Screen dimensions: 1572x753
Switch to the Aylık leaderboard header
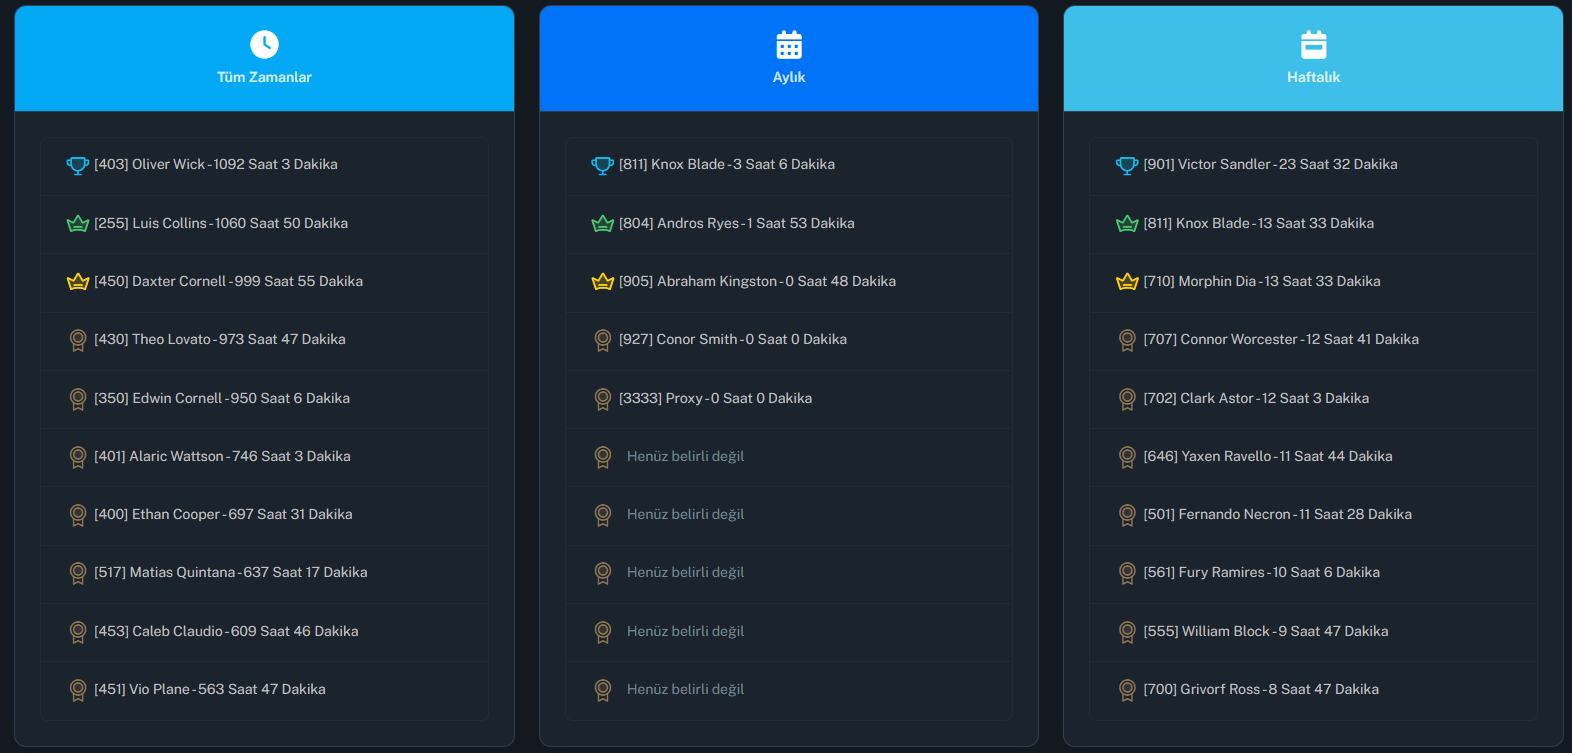pyautogui.click(x=789, y=77)
